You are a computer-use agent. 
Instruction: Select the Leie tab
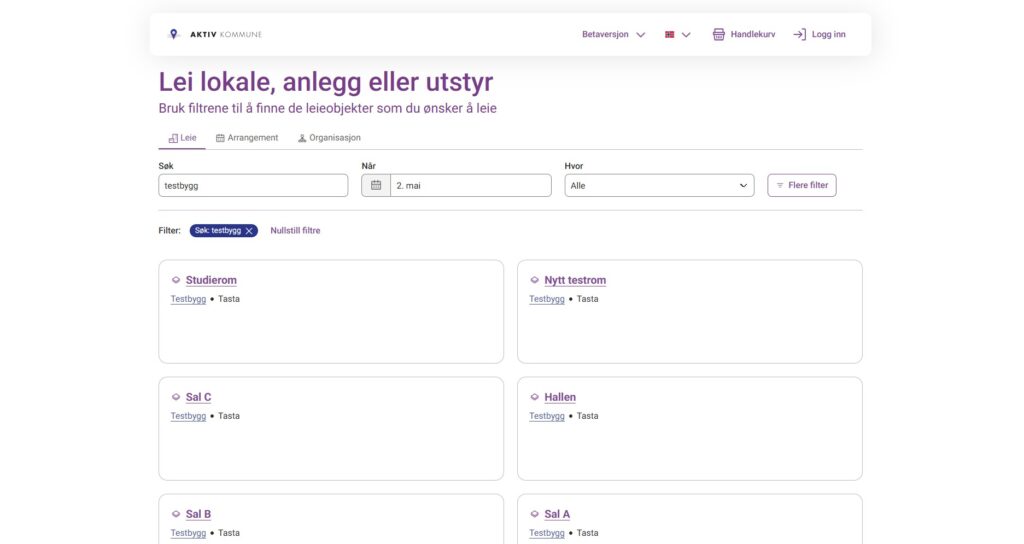pos(182,138)
